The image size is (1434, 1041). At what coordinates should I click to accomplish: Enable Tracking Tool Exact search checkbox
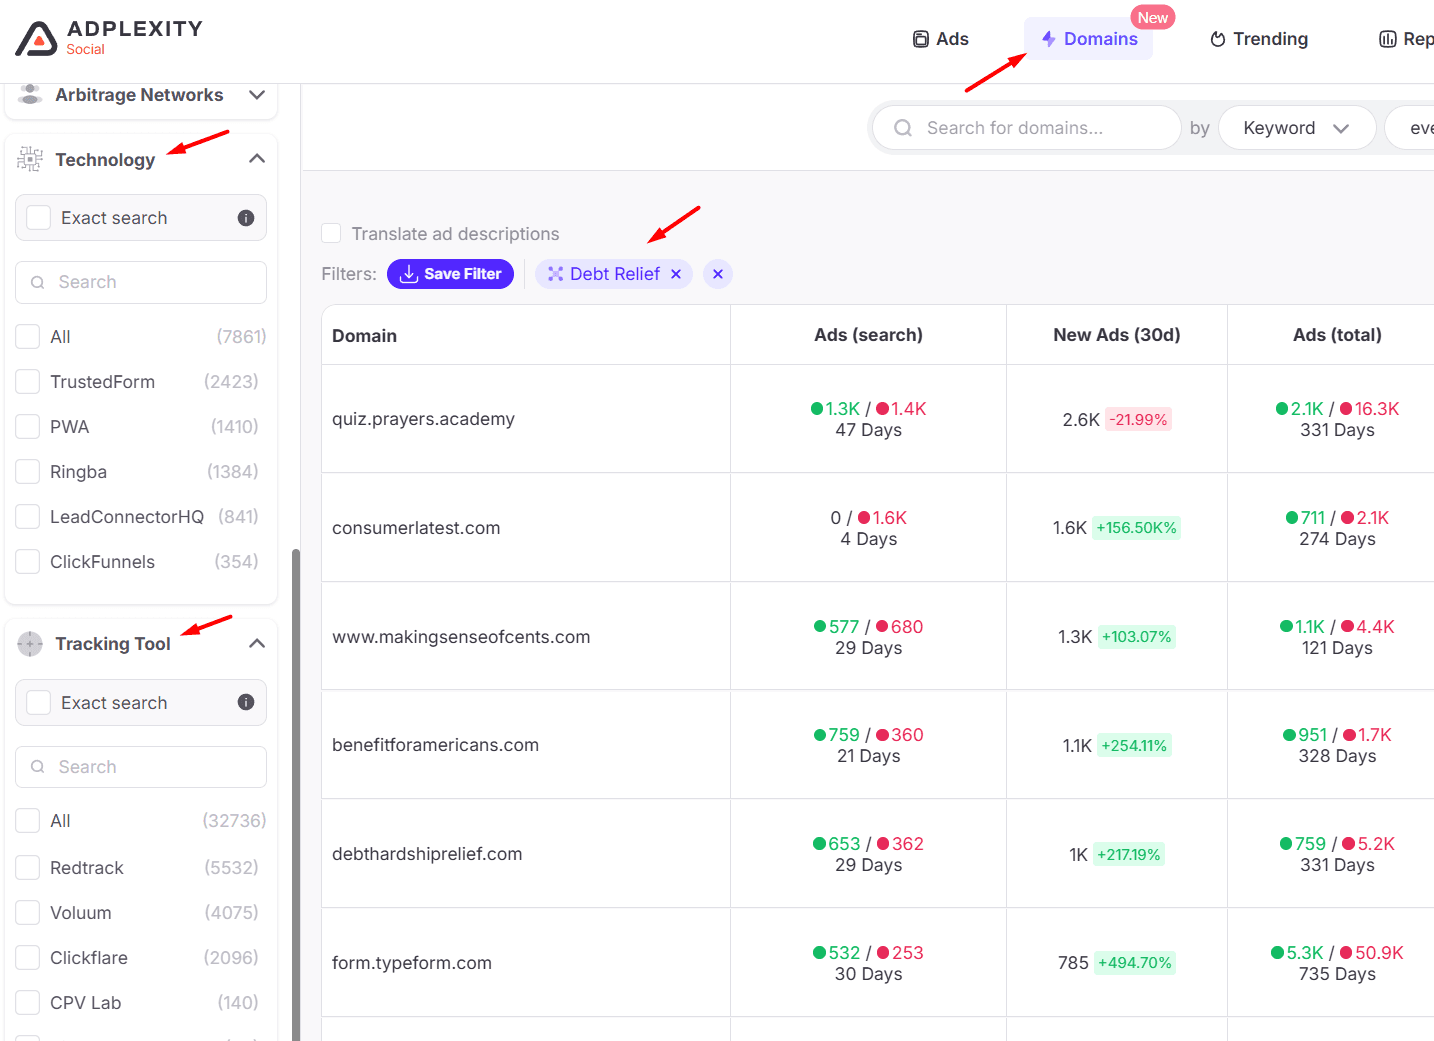pos(39,703)
